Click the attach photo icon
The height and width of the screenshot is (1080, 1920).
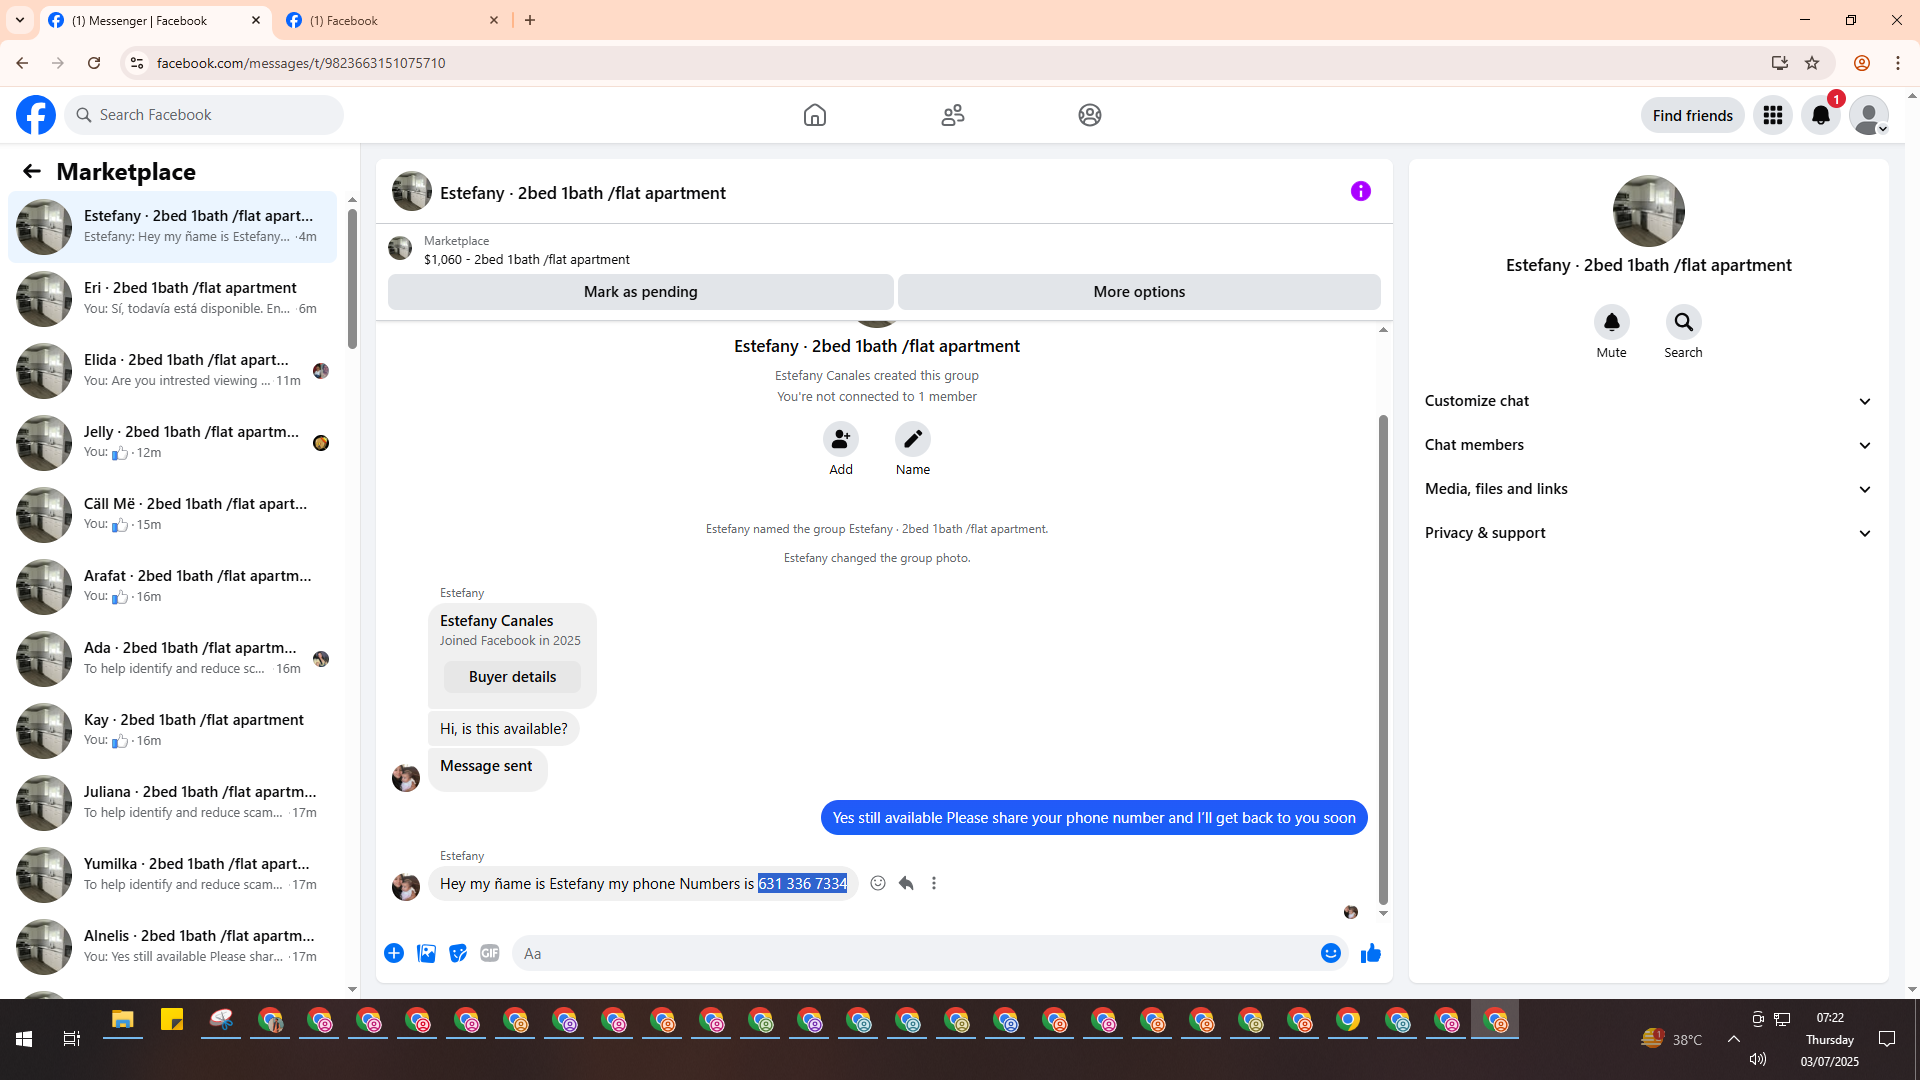tap(426, 953)
